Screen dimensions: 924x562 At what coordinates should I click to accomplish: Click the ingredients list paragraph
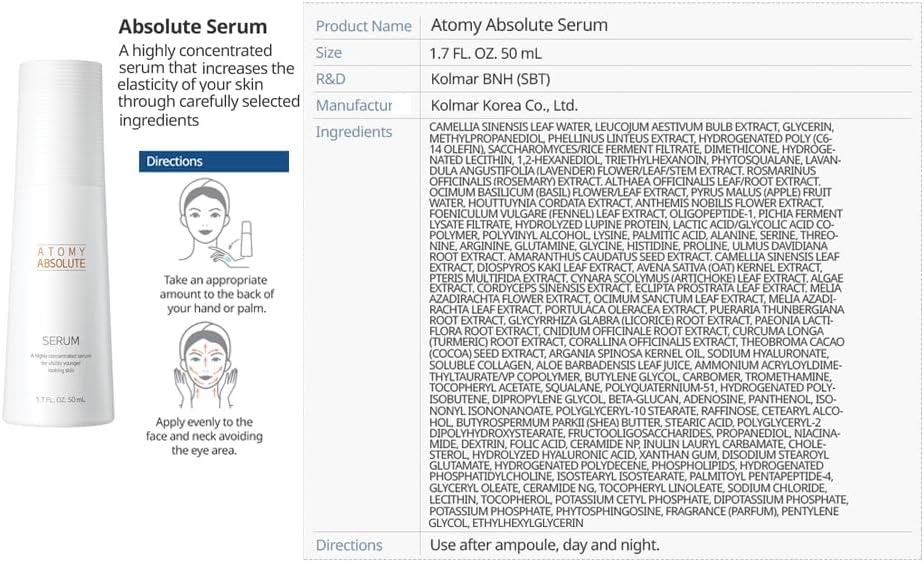coord(638,325)
